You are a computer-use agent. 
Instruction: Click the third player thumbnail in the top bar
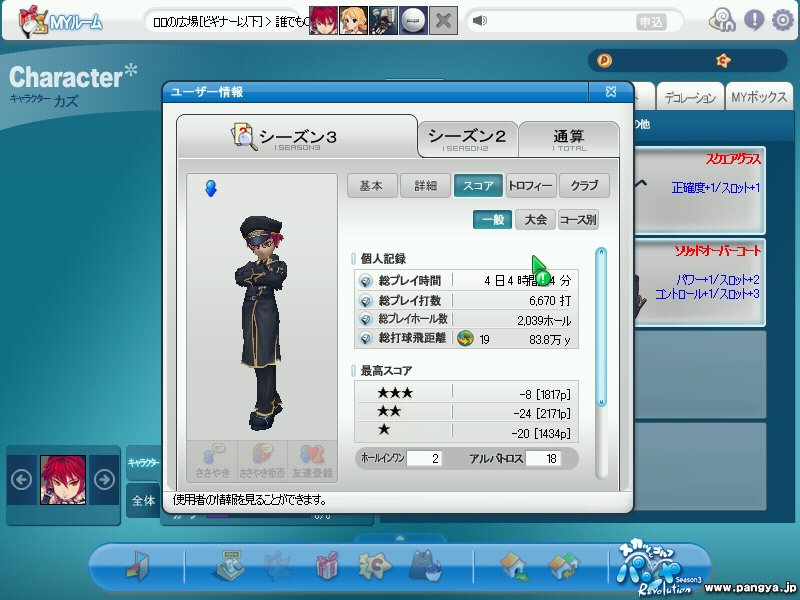pos(384,20)
